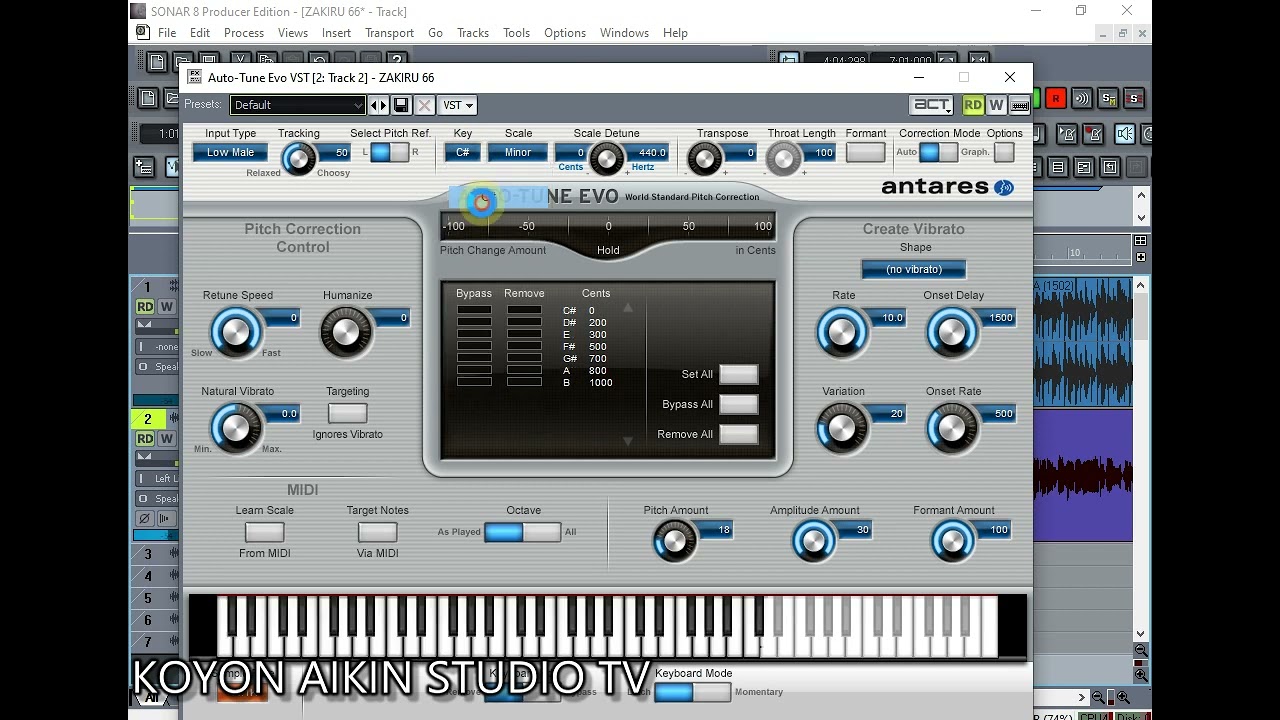
Task: Click the input echo icon in SONAR toolbar
Action: tap(1081, 98)
